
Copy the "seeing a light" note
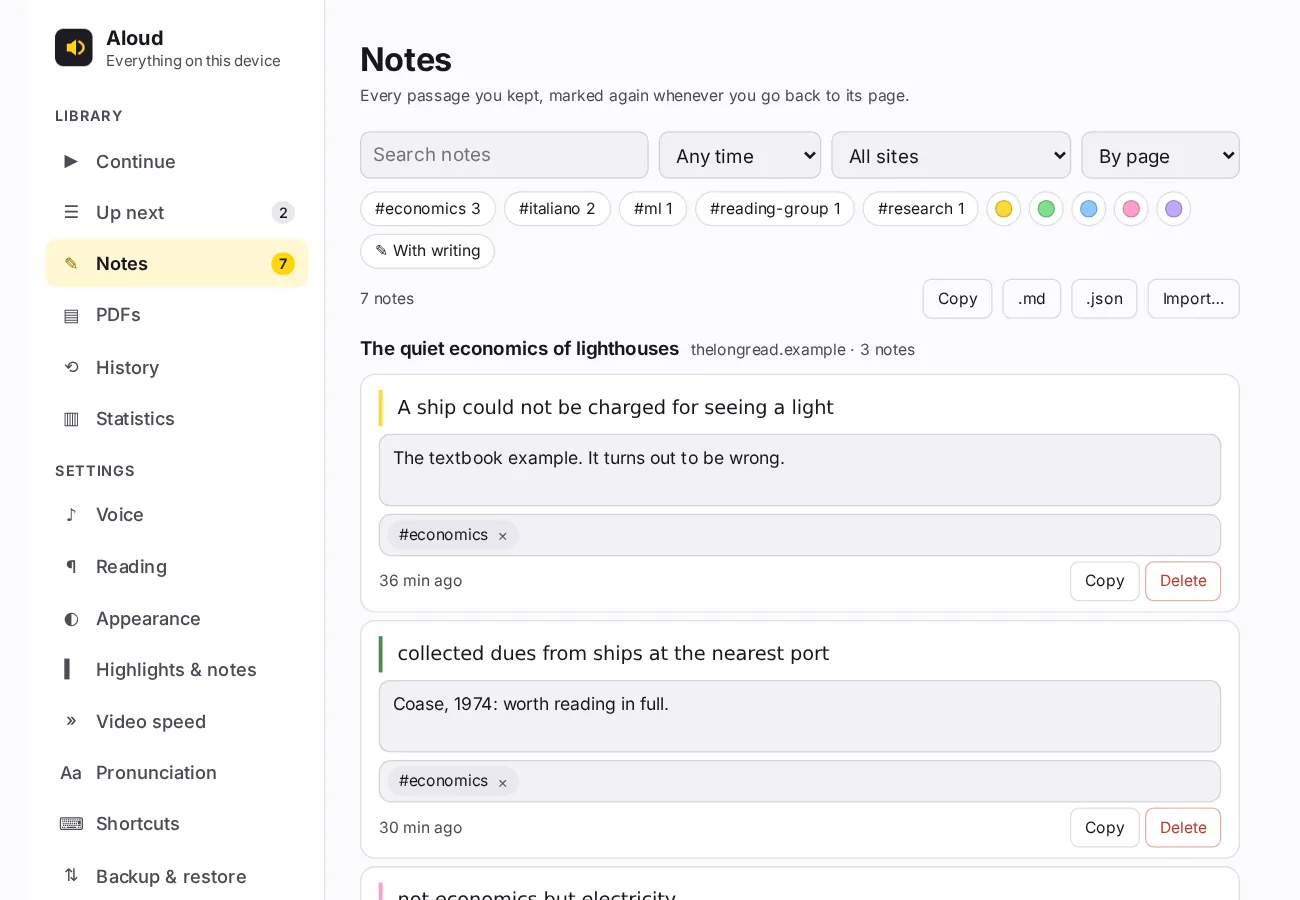click(x=1105, y=581)
